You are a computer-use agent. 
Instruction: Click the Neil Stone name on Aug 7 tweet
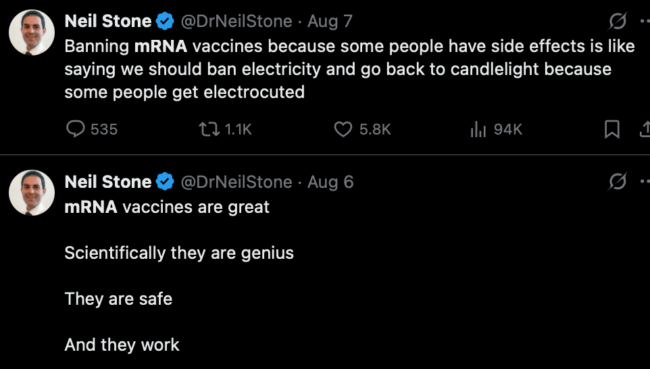click(x=108, y=21)
